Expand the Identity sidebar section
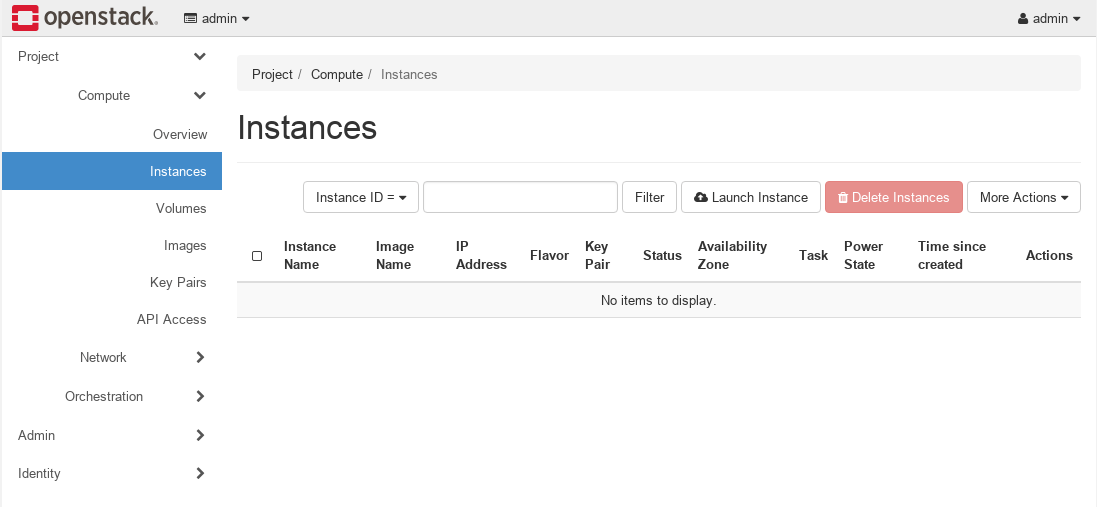Screen dimensions: 1097x507 [x=112, y=473]
